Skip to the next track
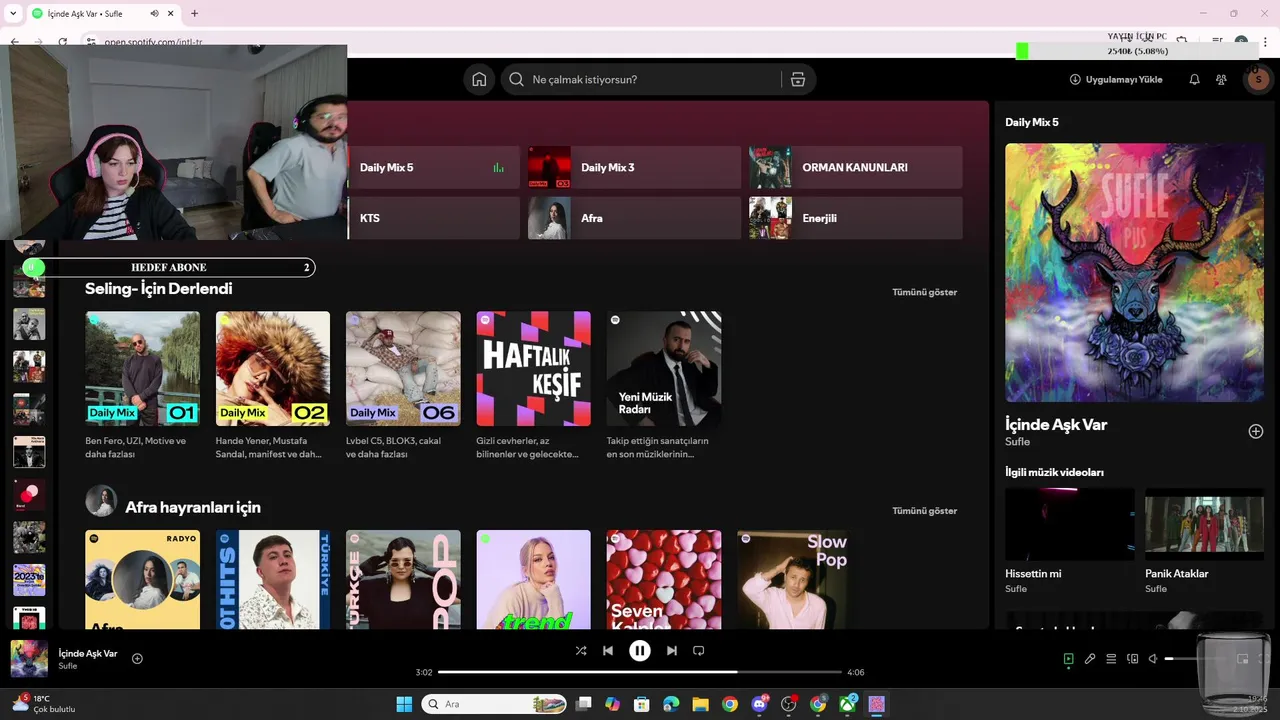 [672, 651]
